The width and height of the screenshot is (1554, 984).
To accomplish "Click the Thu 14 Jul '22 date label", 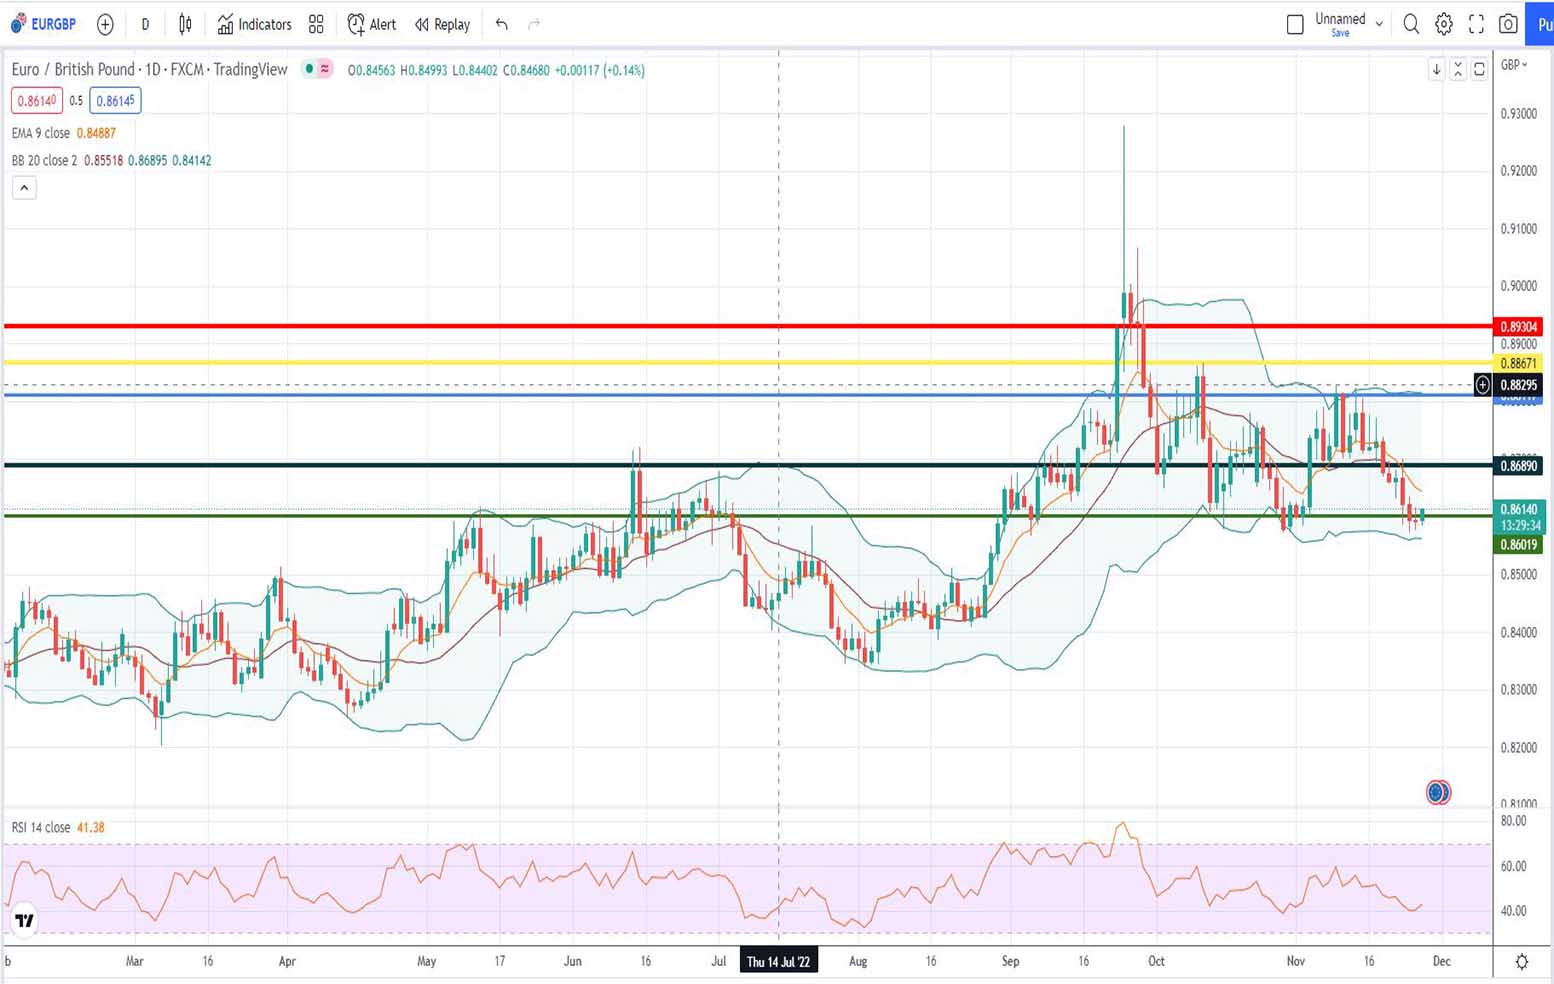I will pos(779,960).
